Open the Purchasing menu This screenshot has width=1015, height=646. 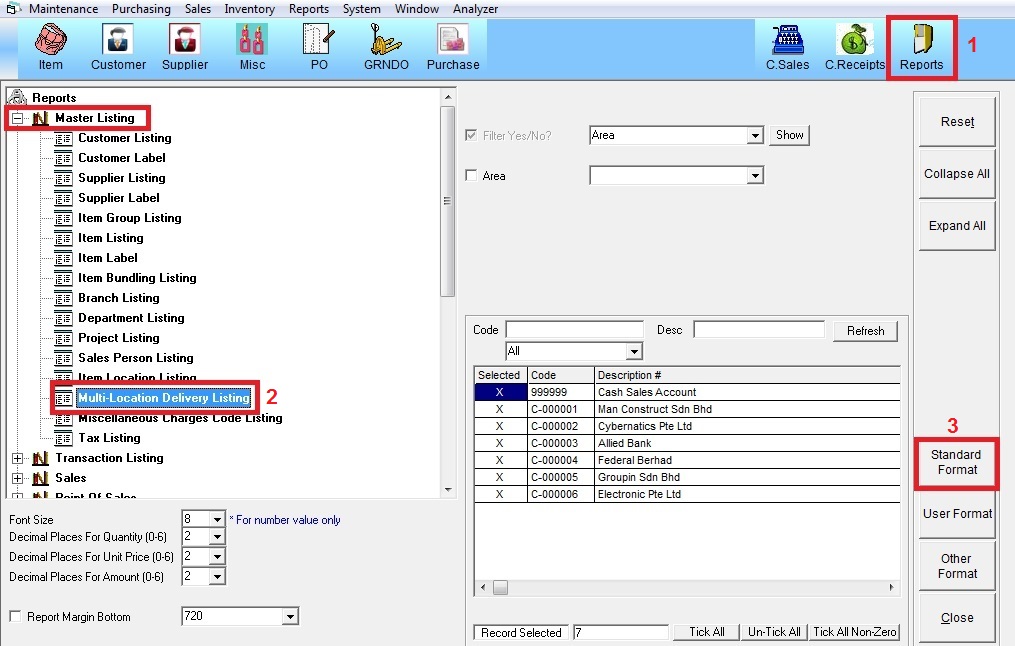click(141, 9)
